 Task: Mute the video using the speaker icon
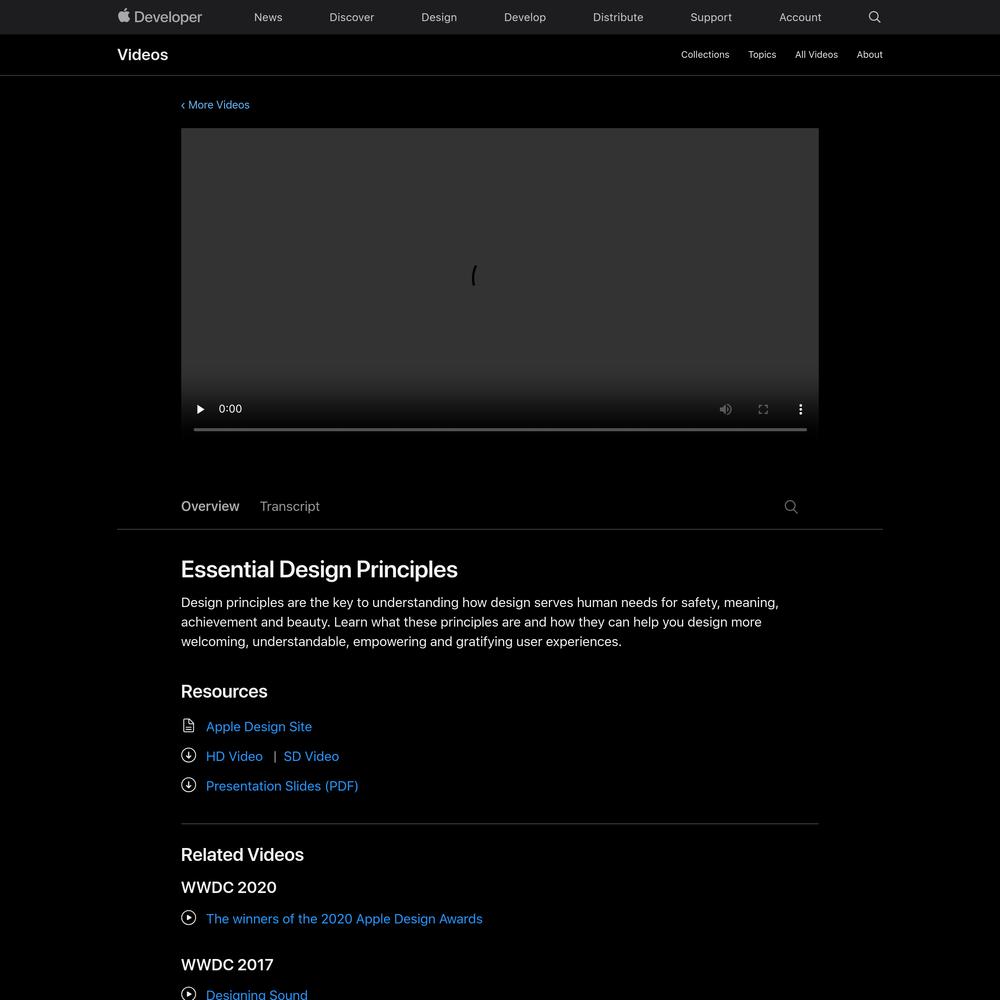726,409
